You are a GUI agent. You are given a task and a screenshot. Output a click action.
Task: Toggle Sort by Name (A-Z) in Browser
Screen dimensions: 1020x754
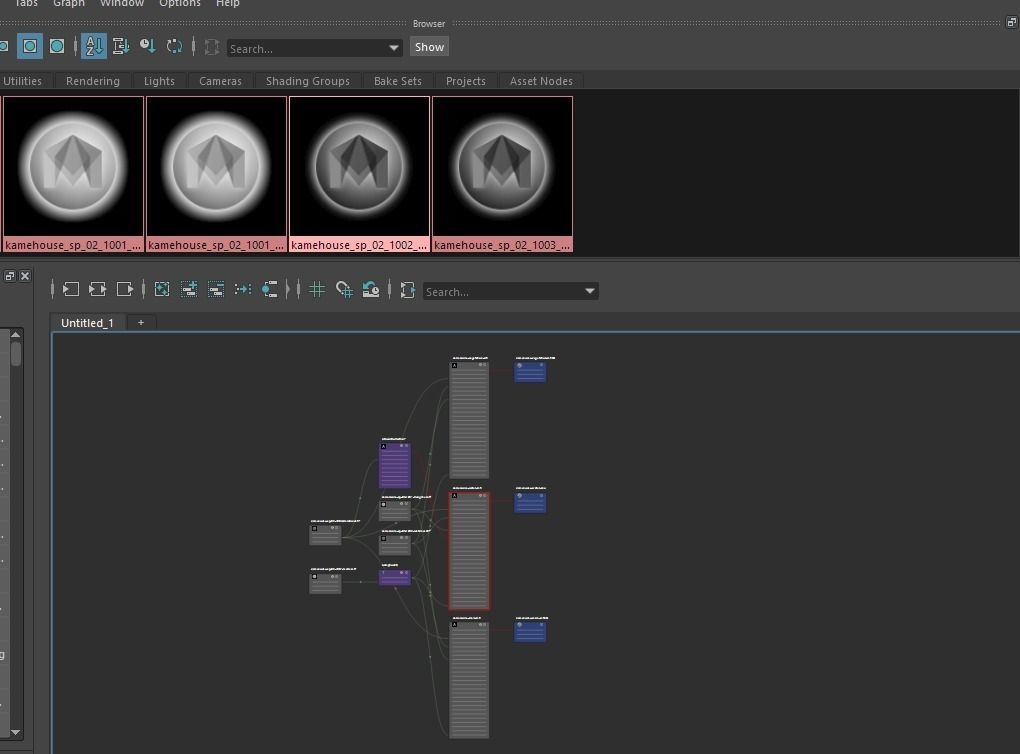tap(94, 47)
